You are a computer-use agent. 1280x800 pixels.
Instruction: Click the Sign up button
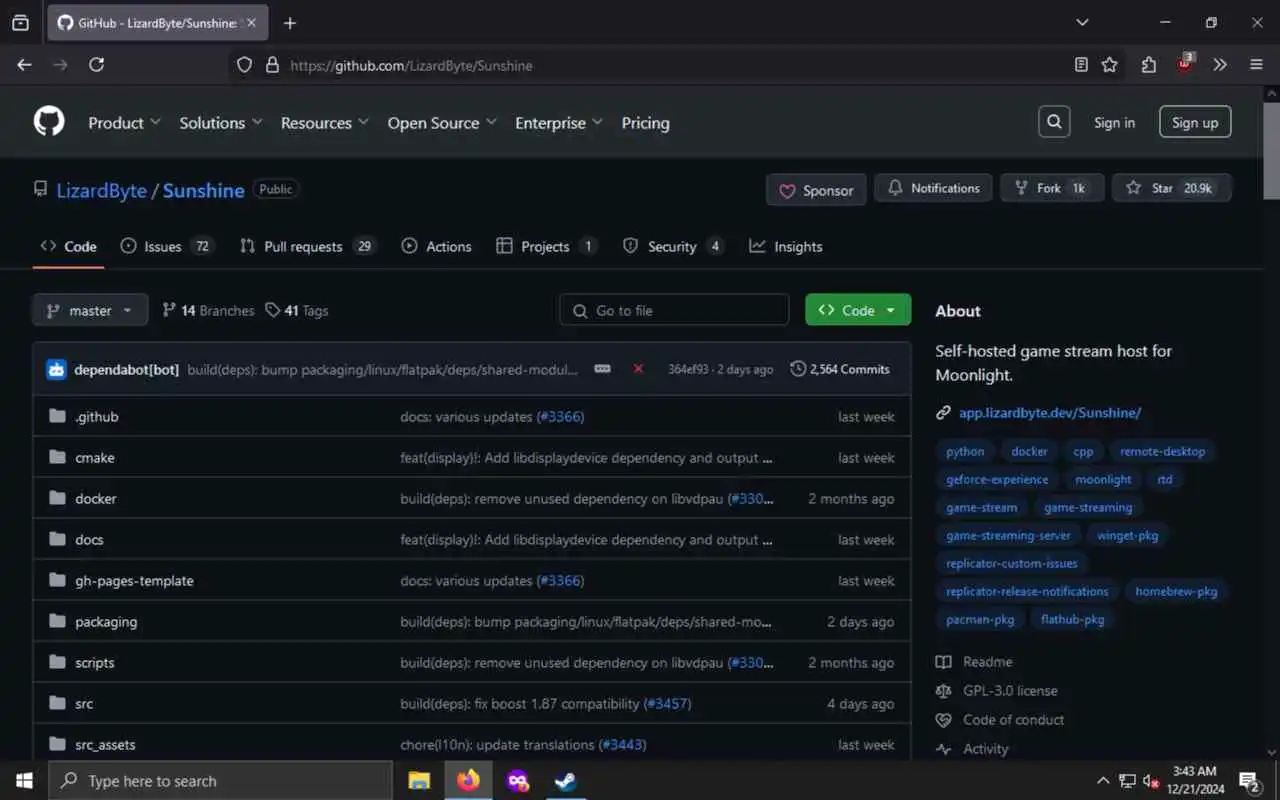tap(1195, 122)
